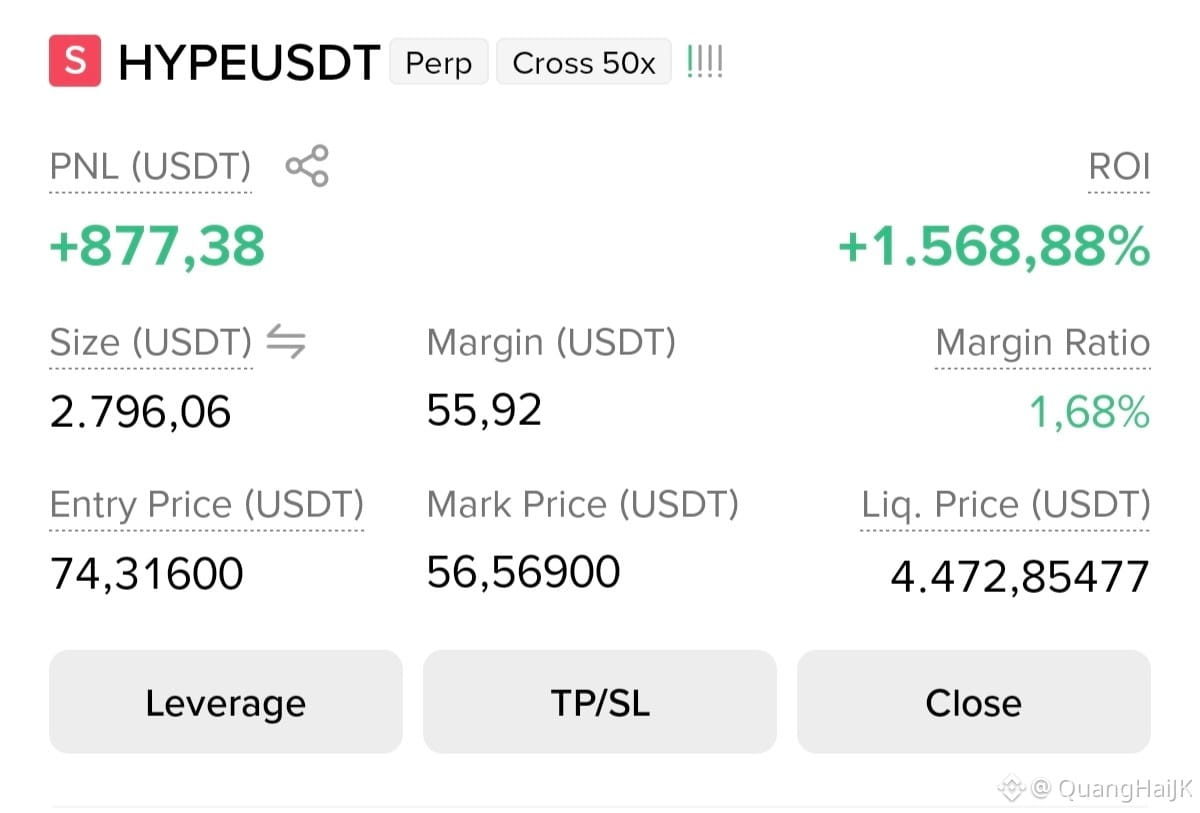
Task: Tap the Perp contract type tag
Action: point(439,63)
